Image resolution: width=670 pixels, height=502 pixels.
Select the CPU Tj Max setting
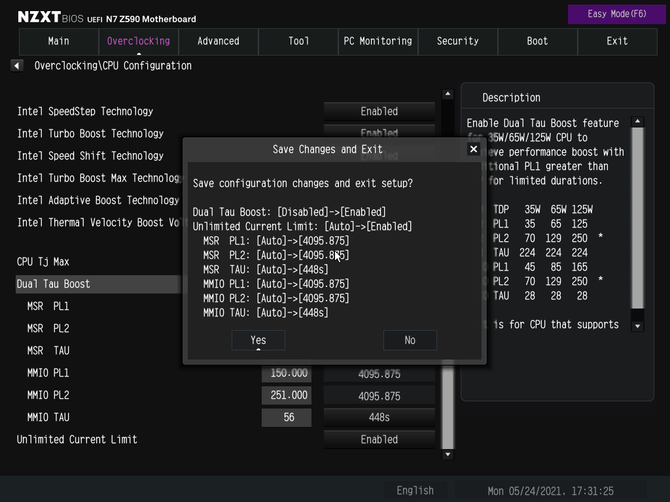tap(43, 262)
